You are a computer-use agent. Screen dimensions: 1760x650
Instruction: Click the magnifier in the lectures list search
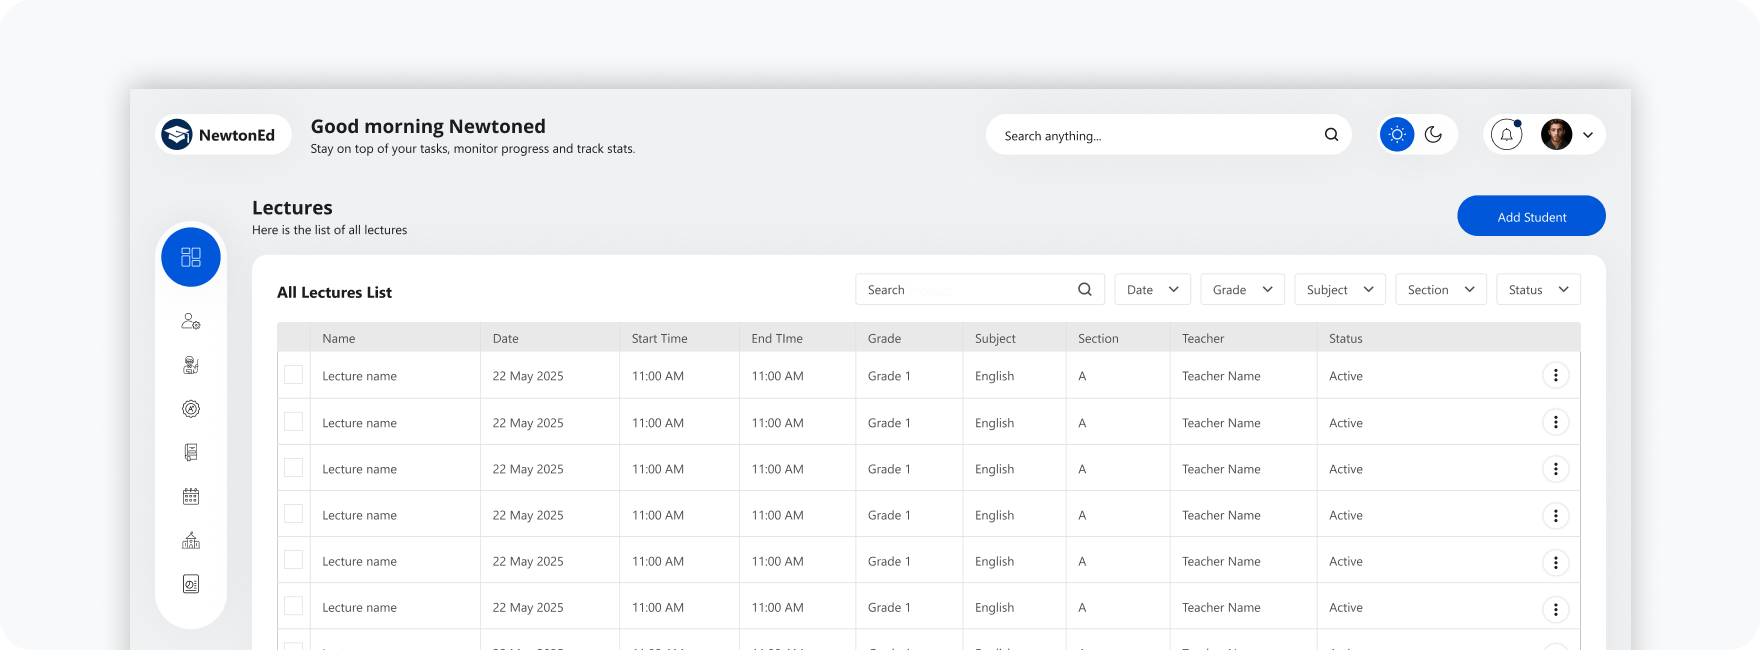(x=1085, y=289)
